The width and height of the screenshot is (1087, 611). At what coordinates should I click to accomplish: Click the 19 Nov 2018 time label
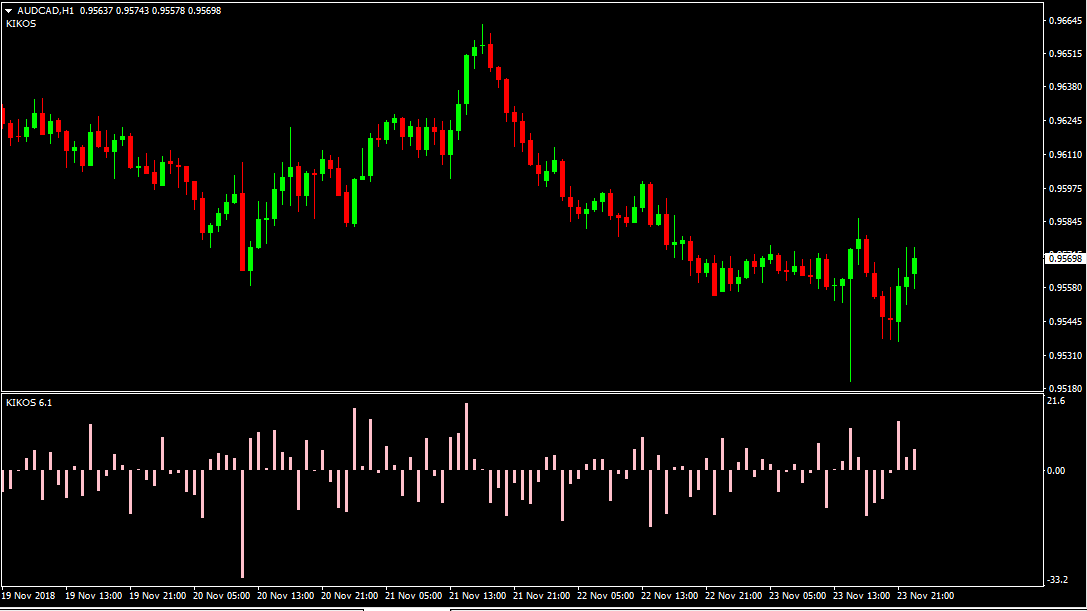(x=27, y=595)
